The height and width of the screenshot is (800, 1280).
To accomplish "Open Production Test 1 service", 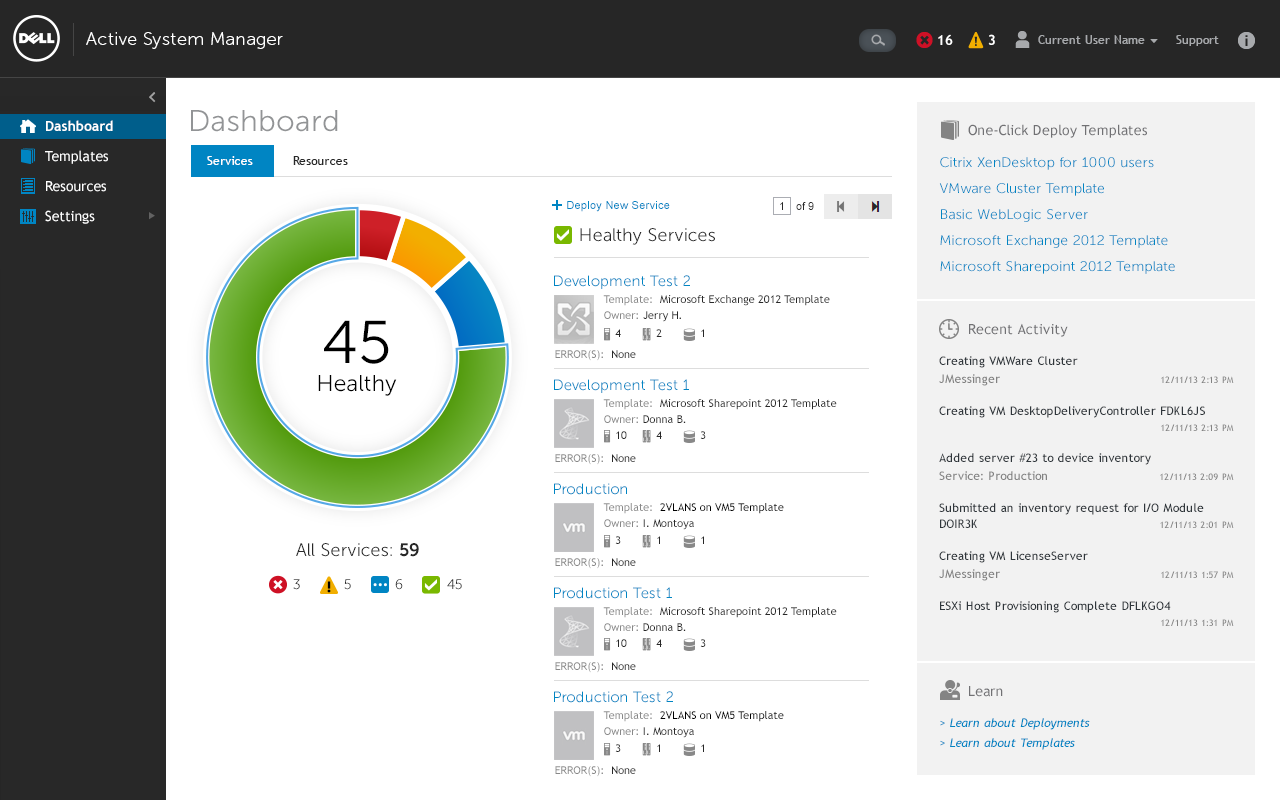I will [613, 593].
